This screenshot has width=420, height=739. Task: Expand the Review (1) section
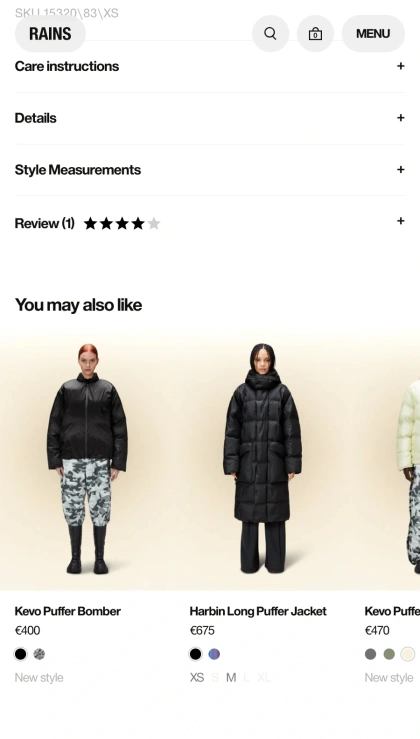tap(210, 222)
